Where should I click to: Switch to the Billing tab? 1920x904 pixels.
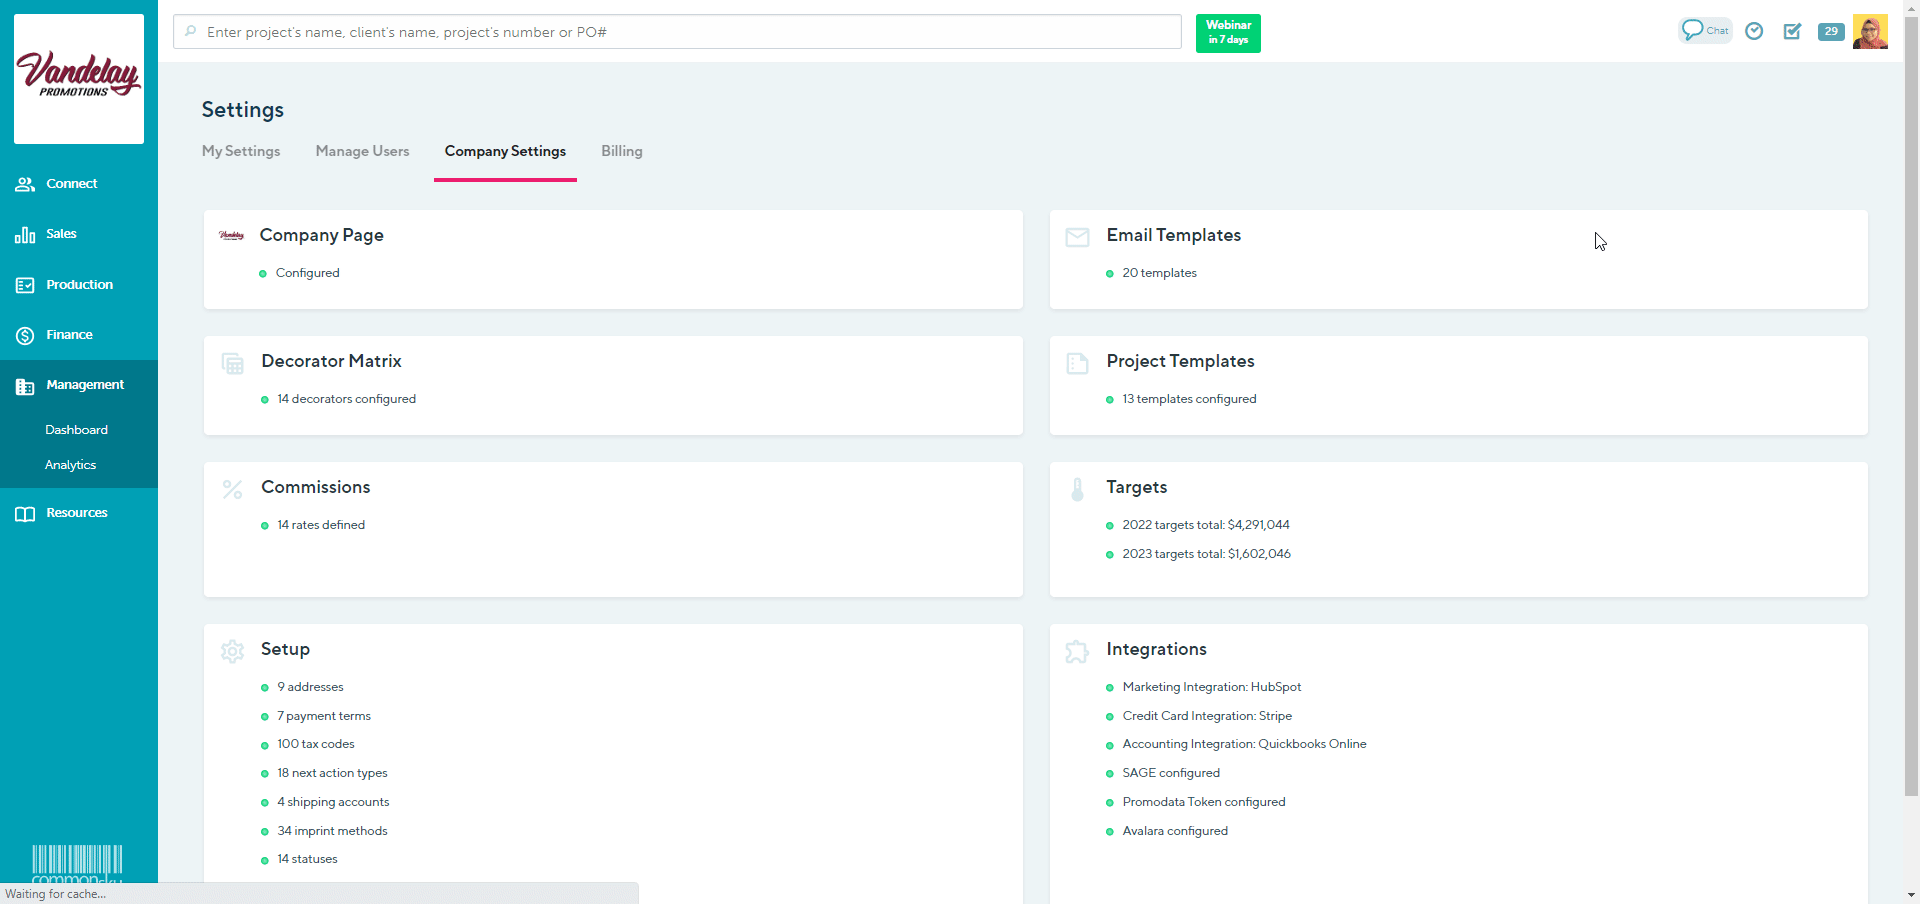pos(621,151)
